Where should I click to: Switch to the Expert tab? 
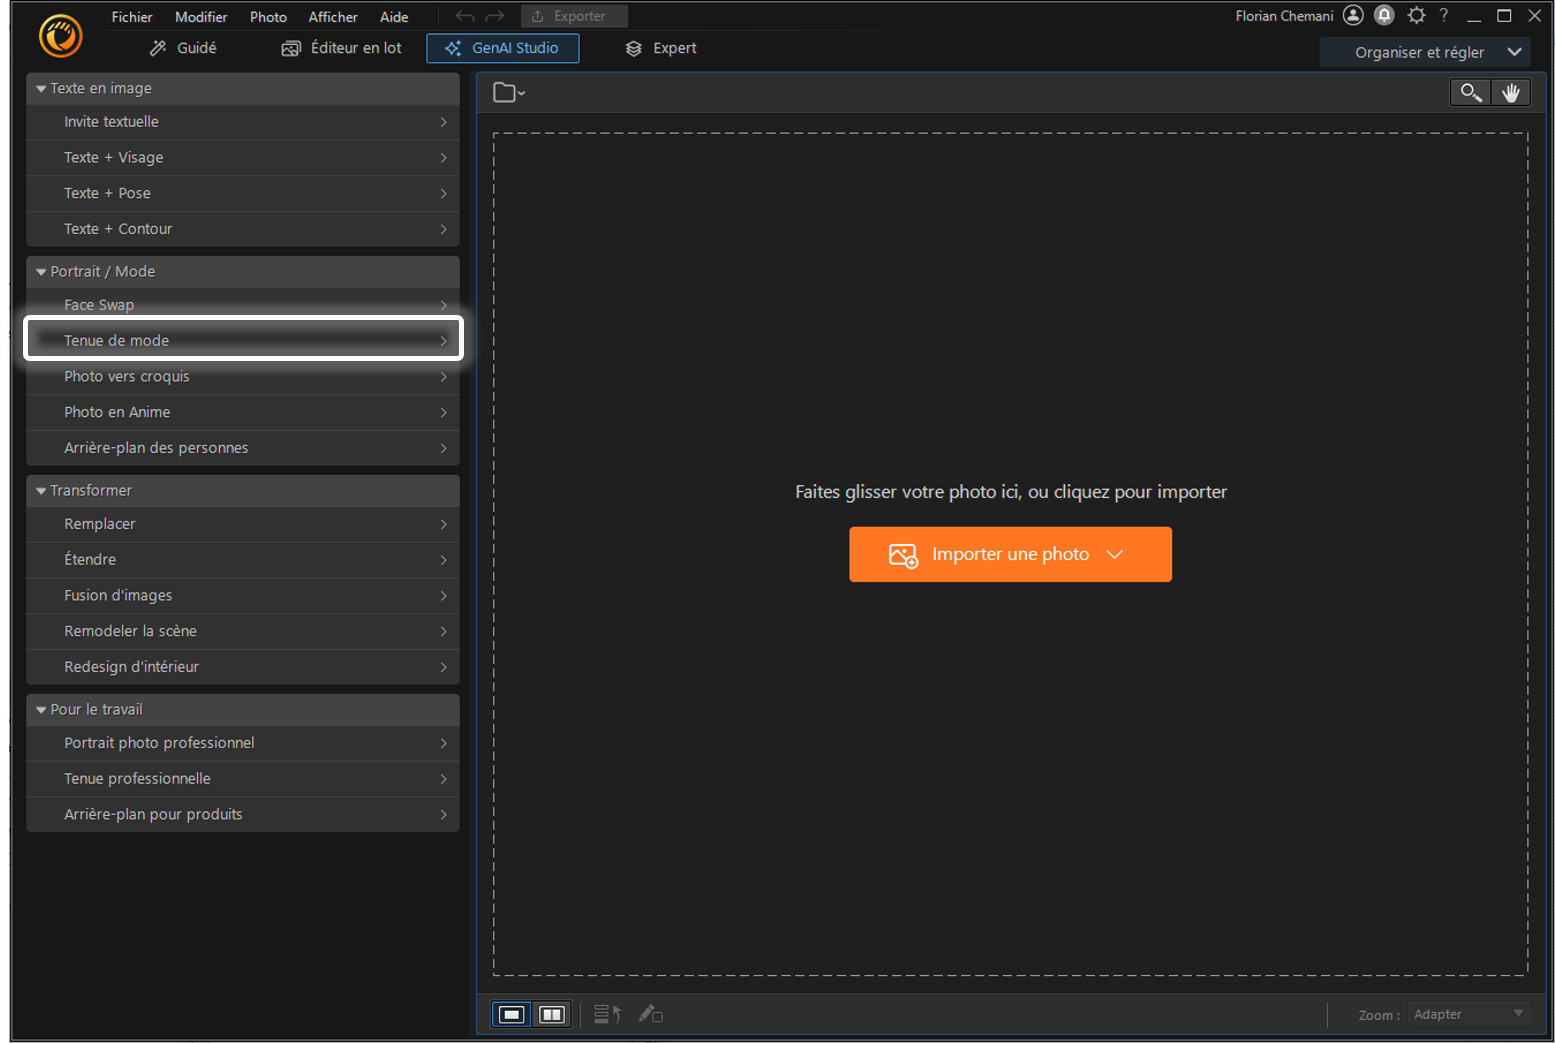click(661, 48)
